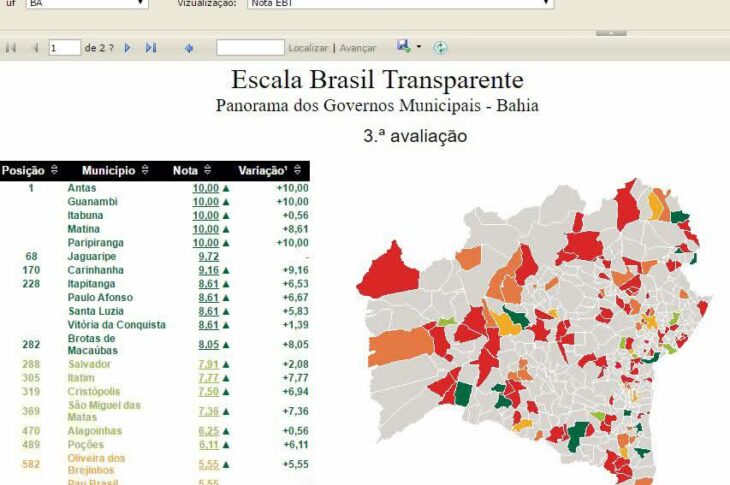Sort table by Nota sort arrows
This screenshot has width=730, height=485.
tap(207, 171)
